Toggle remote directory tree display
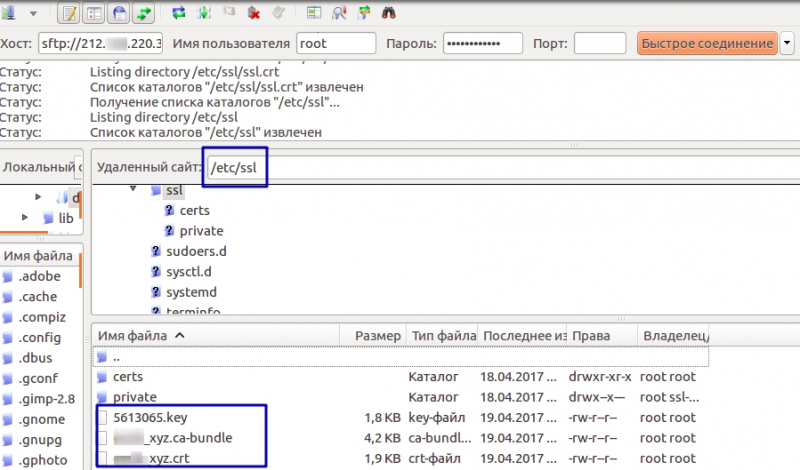The height and width of the screenshot is (470, 800). pos(119,14)
